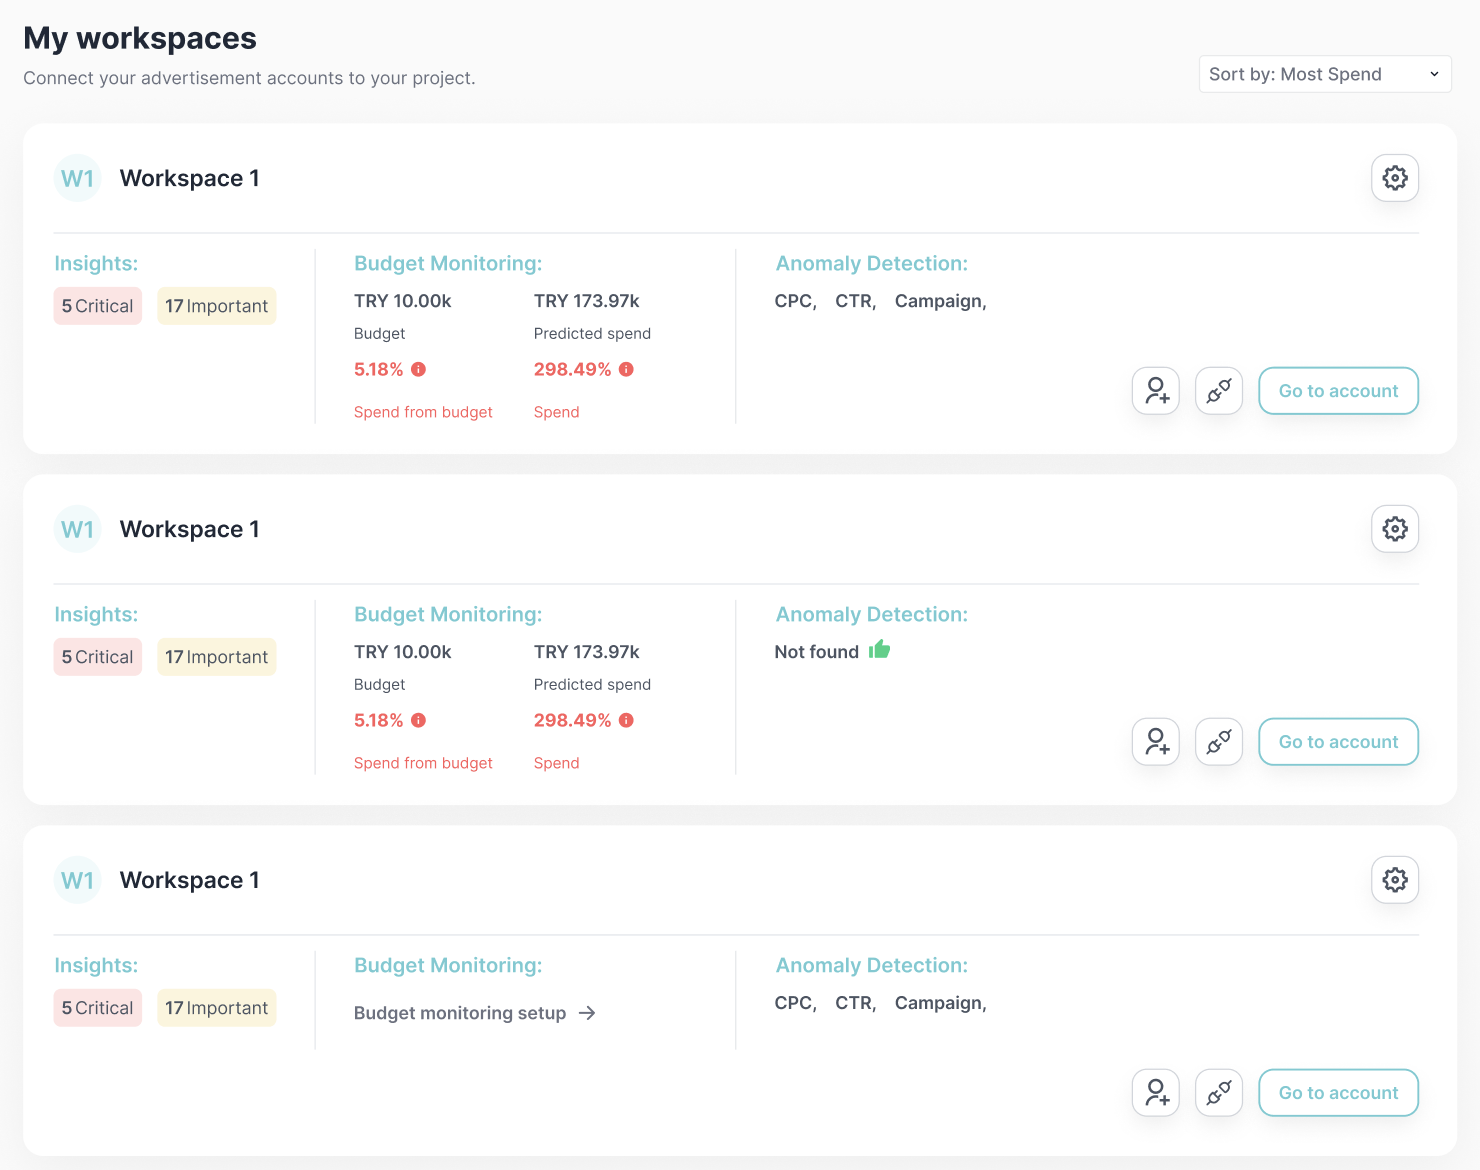The height and width of the screenshot is (1170, 1480).
Task: Click 'TRY 173.97k' predicted spend in top card
Action: [587, 301]
